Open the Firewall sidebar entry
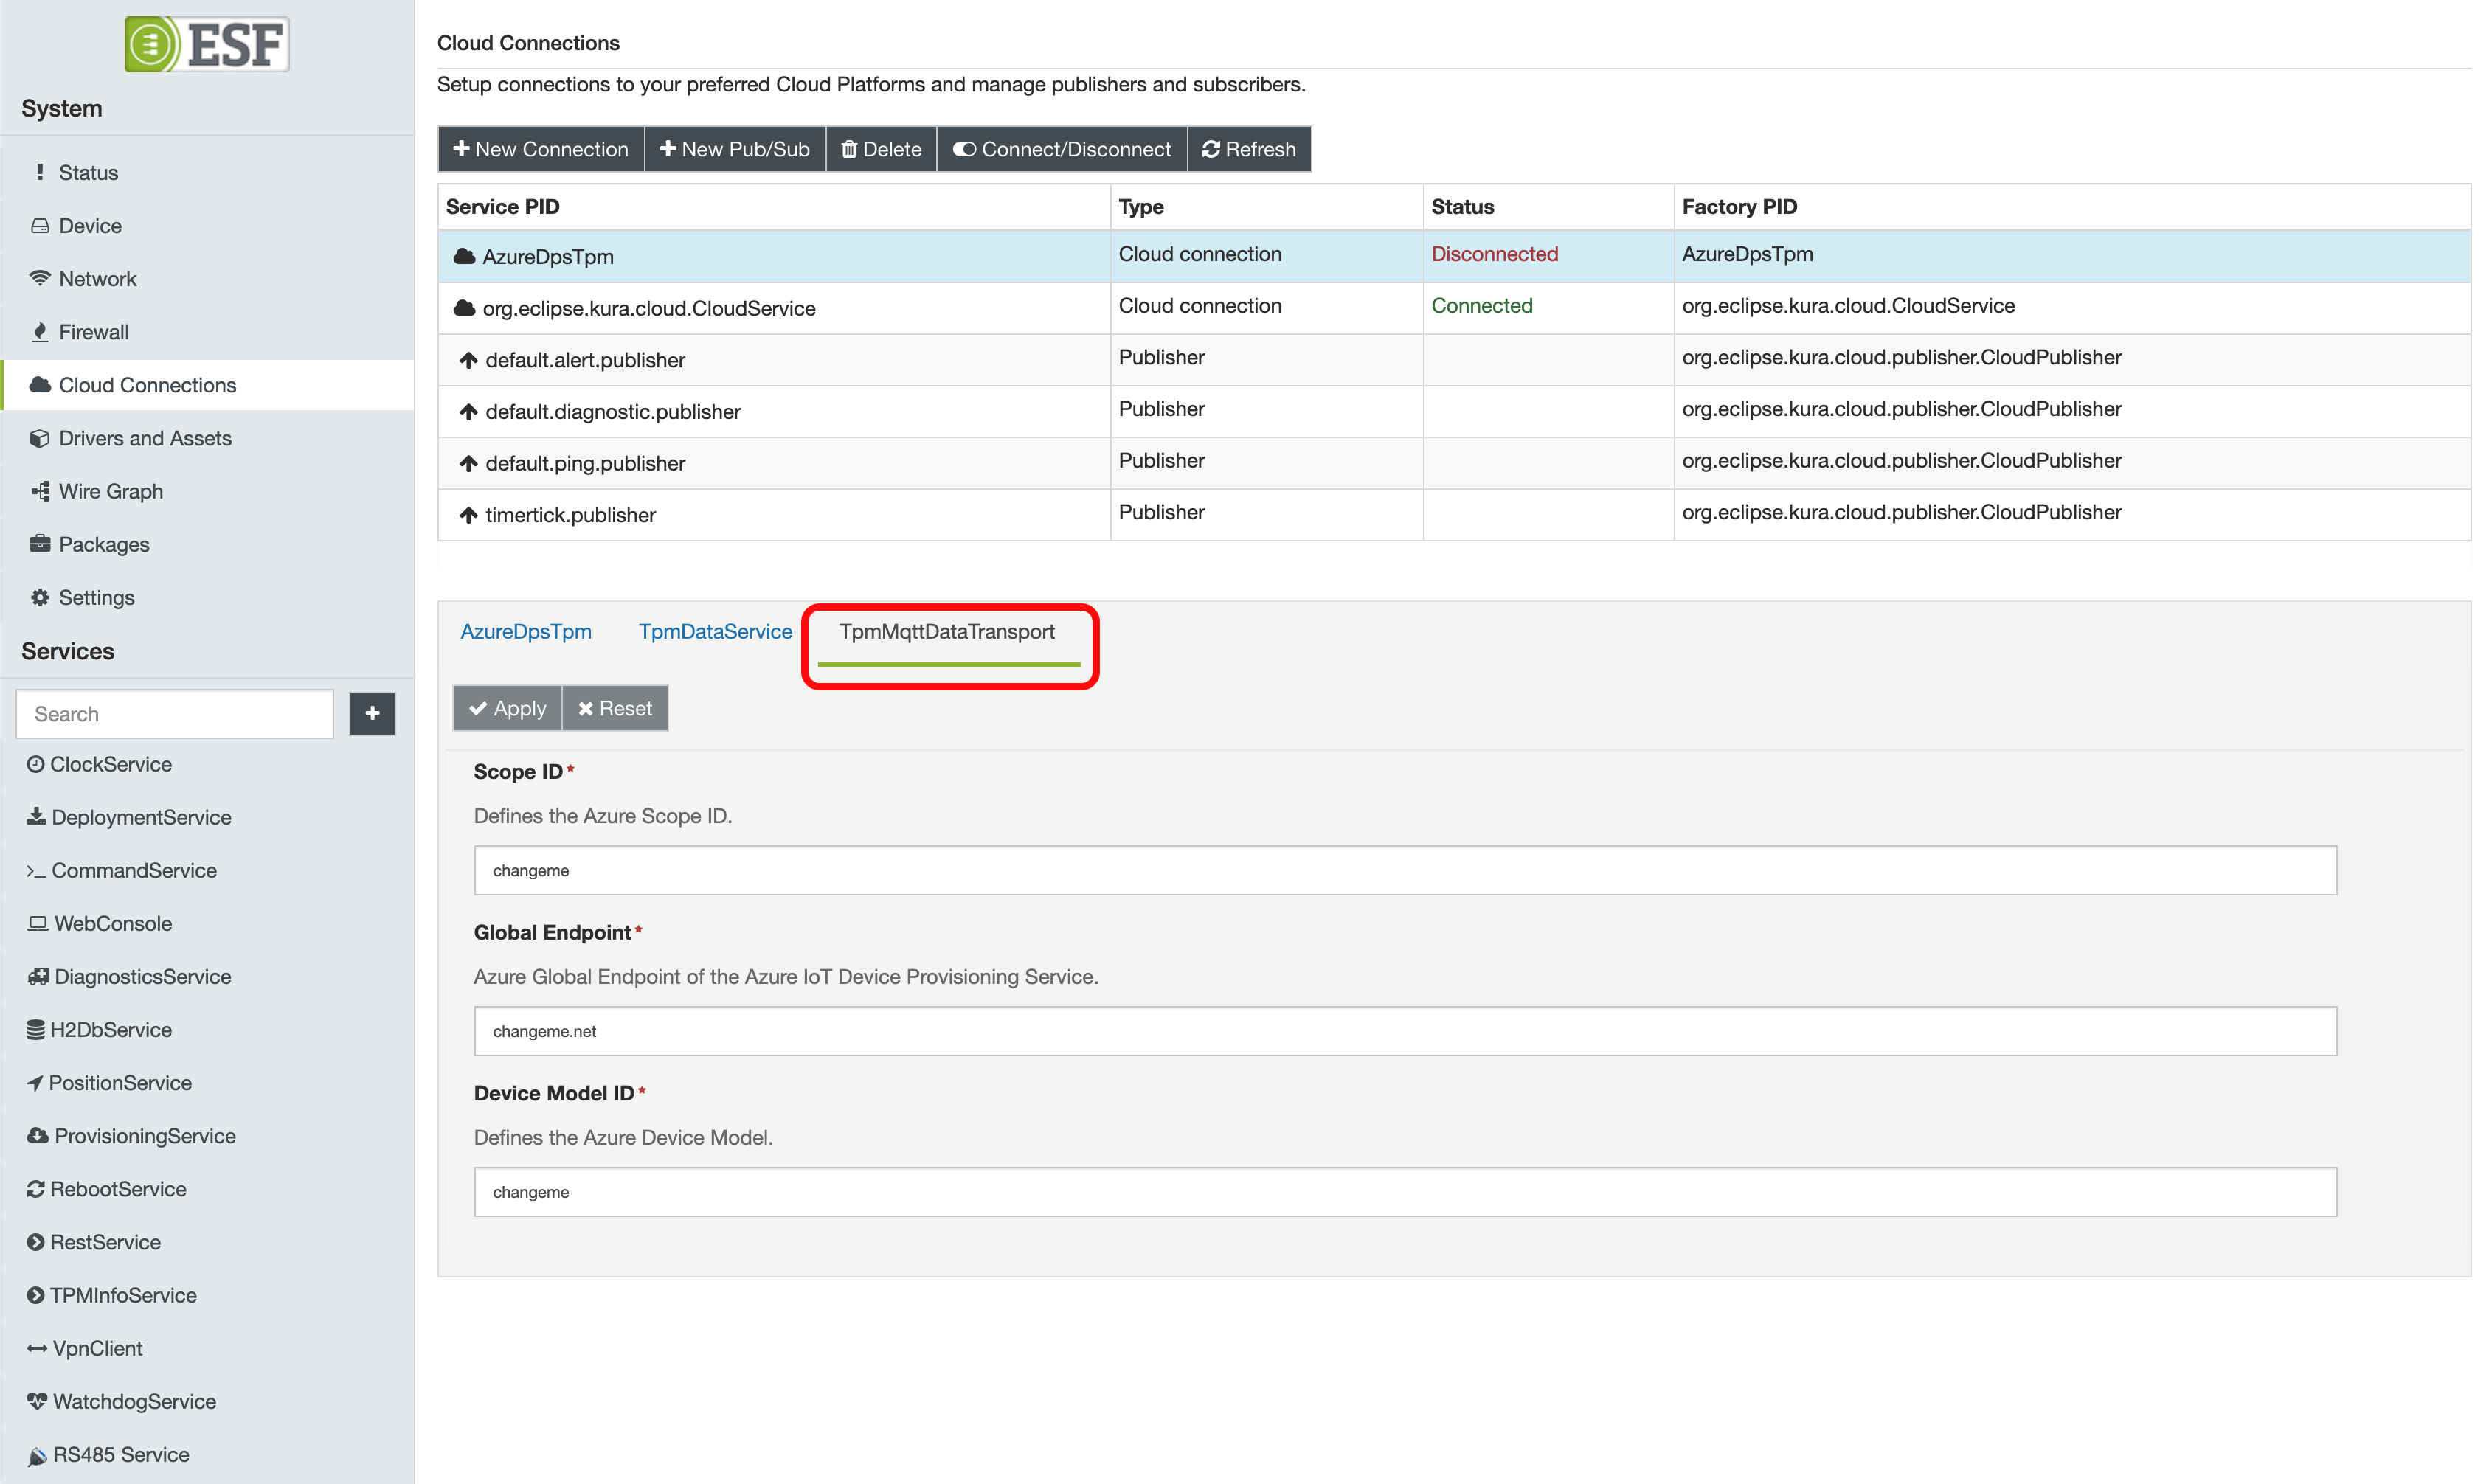 tap(208, 332)
